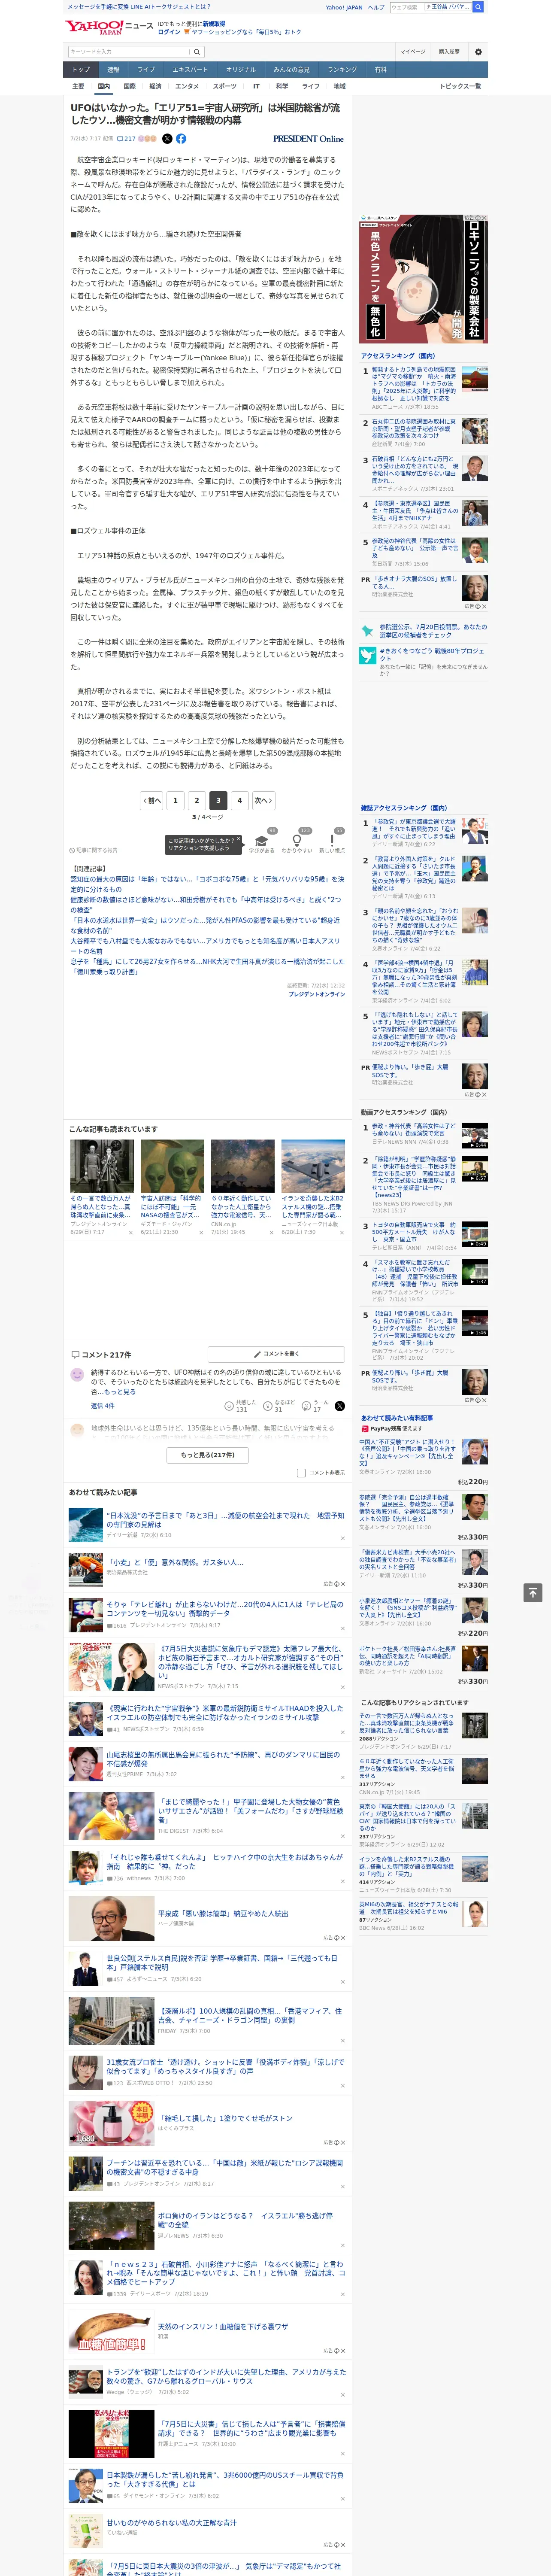Open the 217 comments bubble under the headline
Viewport: 551px width, 2576px height.
(x=126, y=139)
